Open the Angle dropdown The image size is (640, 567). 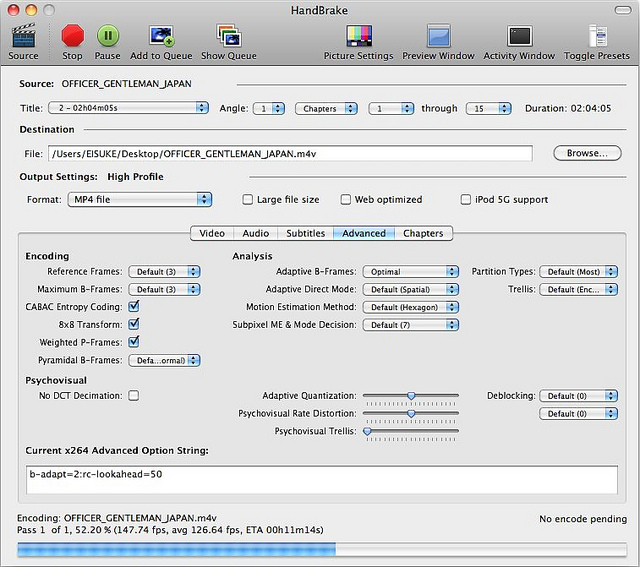269,109
